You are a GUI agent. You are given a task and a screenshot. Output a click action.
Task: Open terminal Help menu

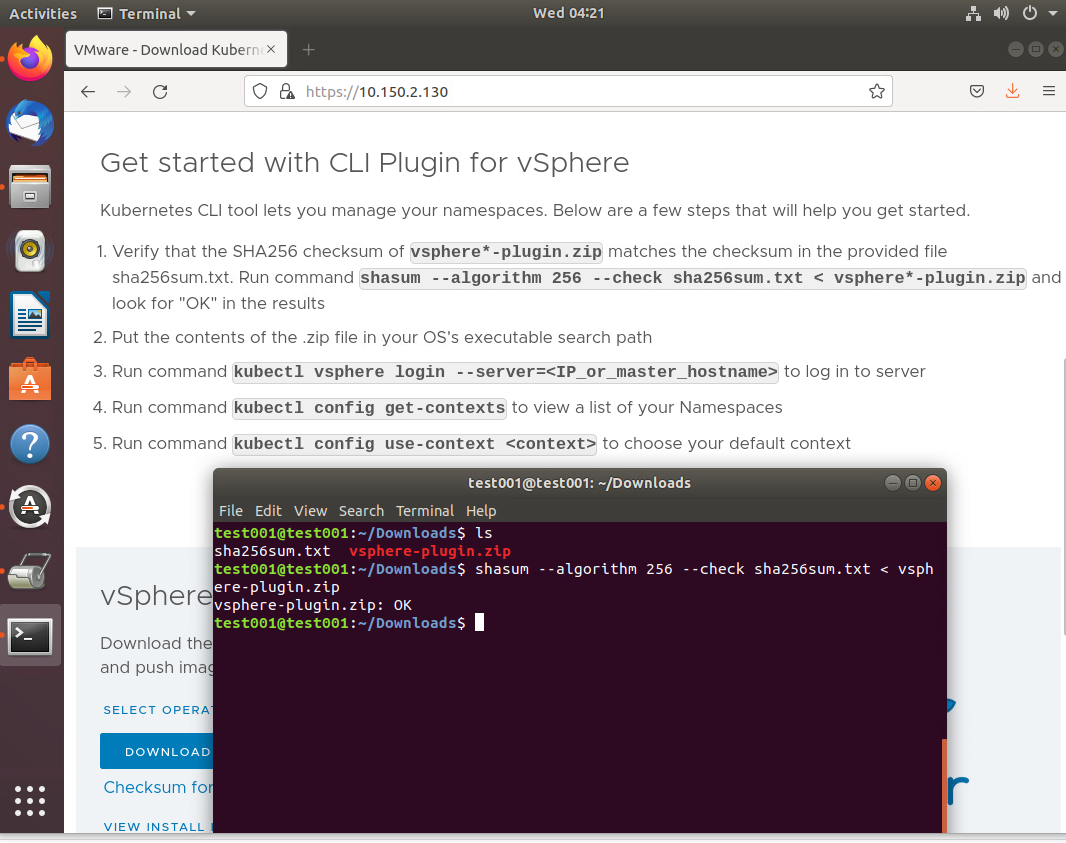pos(481,511)
